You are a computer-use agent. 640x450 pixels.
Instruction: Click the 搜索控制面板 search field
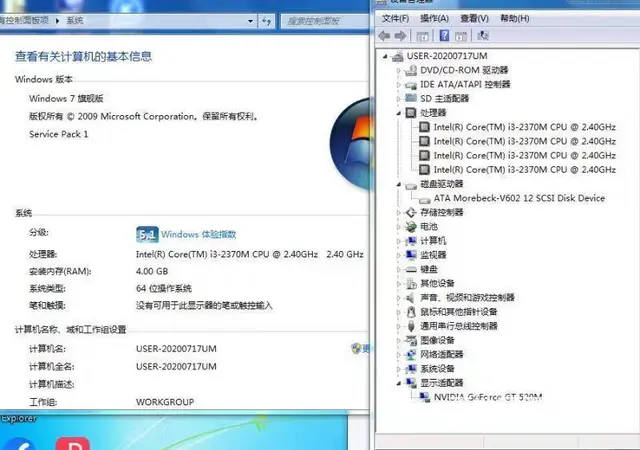[324, 21]
